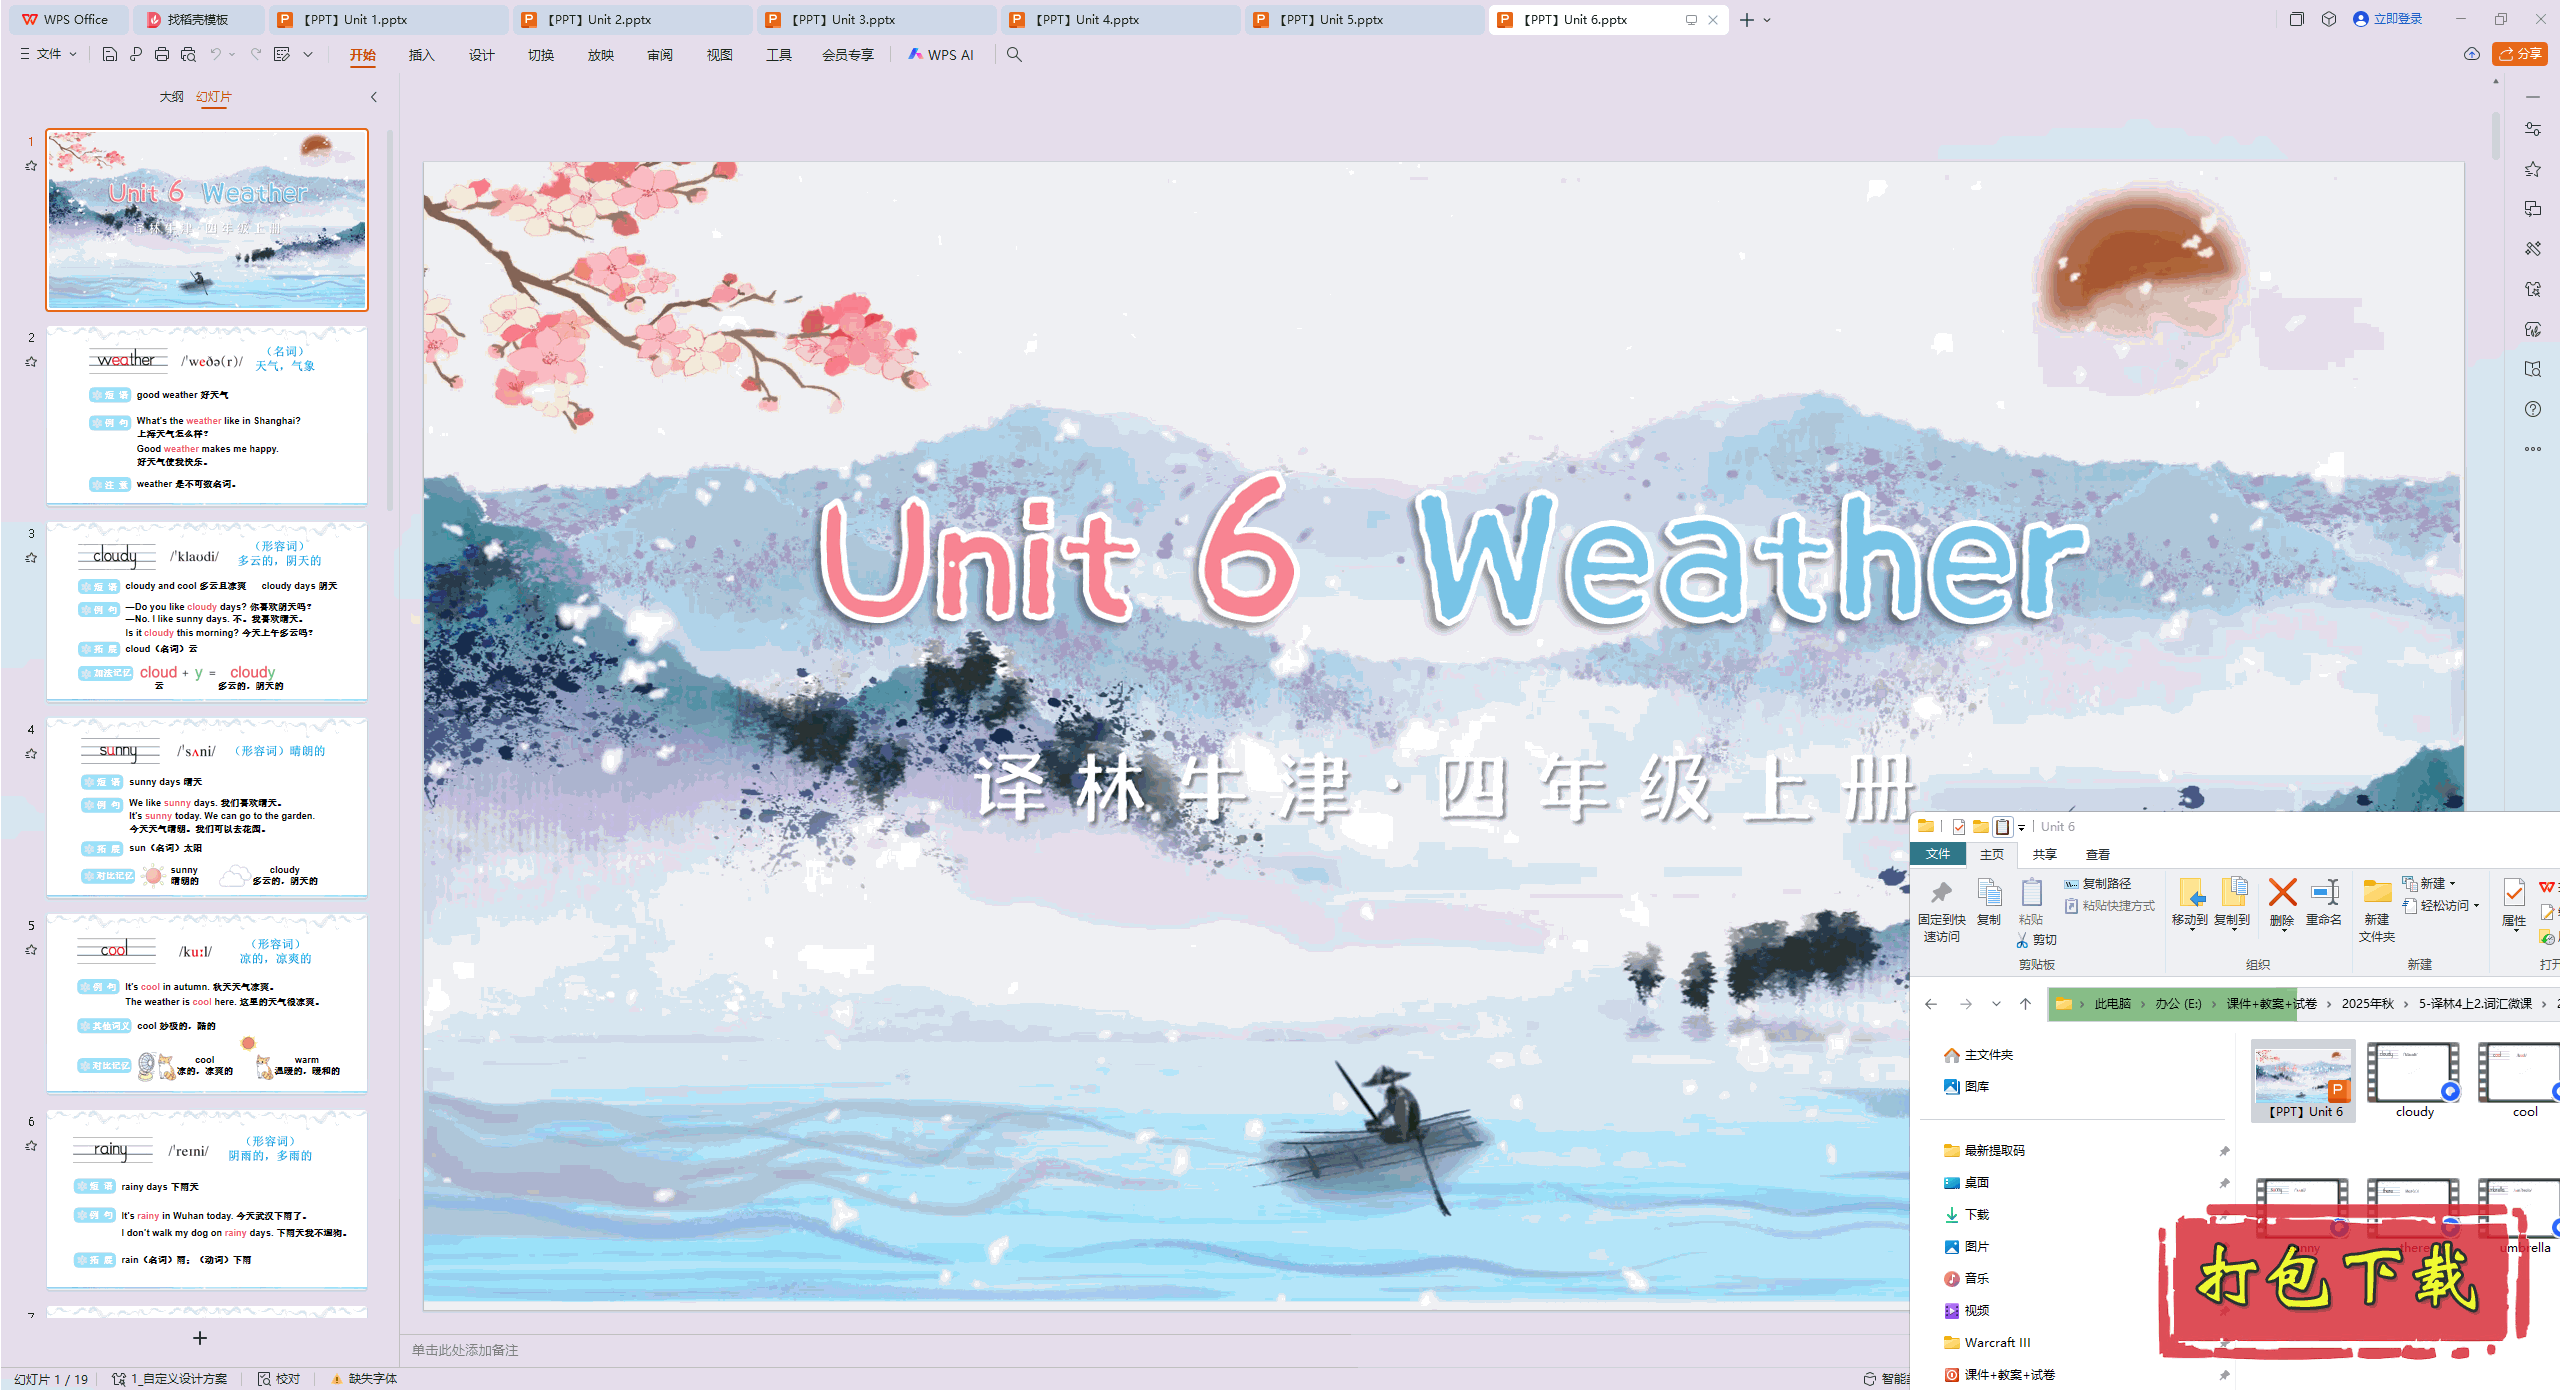
Task: Toggle the star next to slide 2 thumbnail
Action: [x=31, y=361]
